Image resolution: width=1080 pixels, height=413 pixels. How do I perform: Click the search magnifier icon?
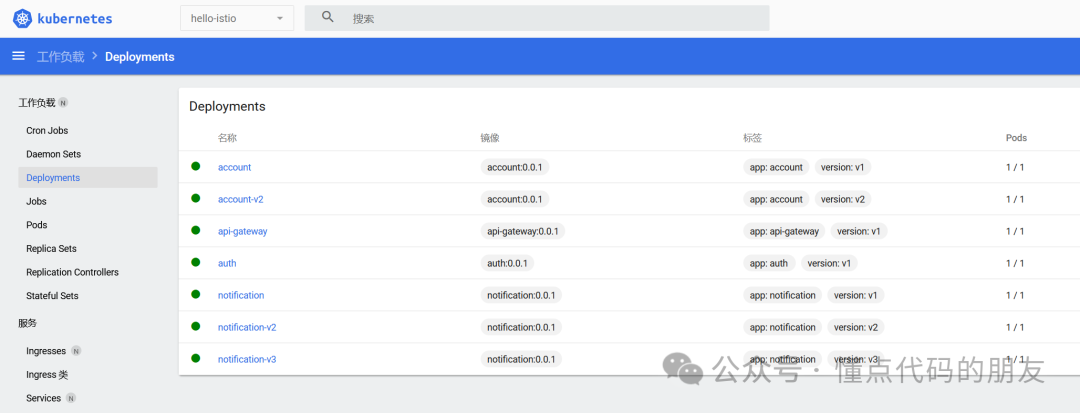pyautogui.click(x=329, y=18)
